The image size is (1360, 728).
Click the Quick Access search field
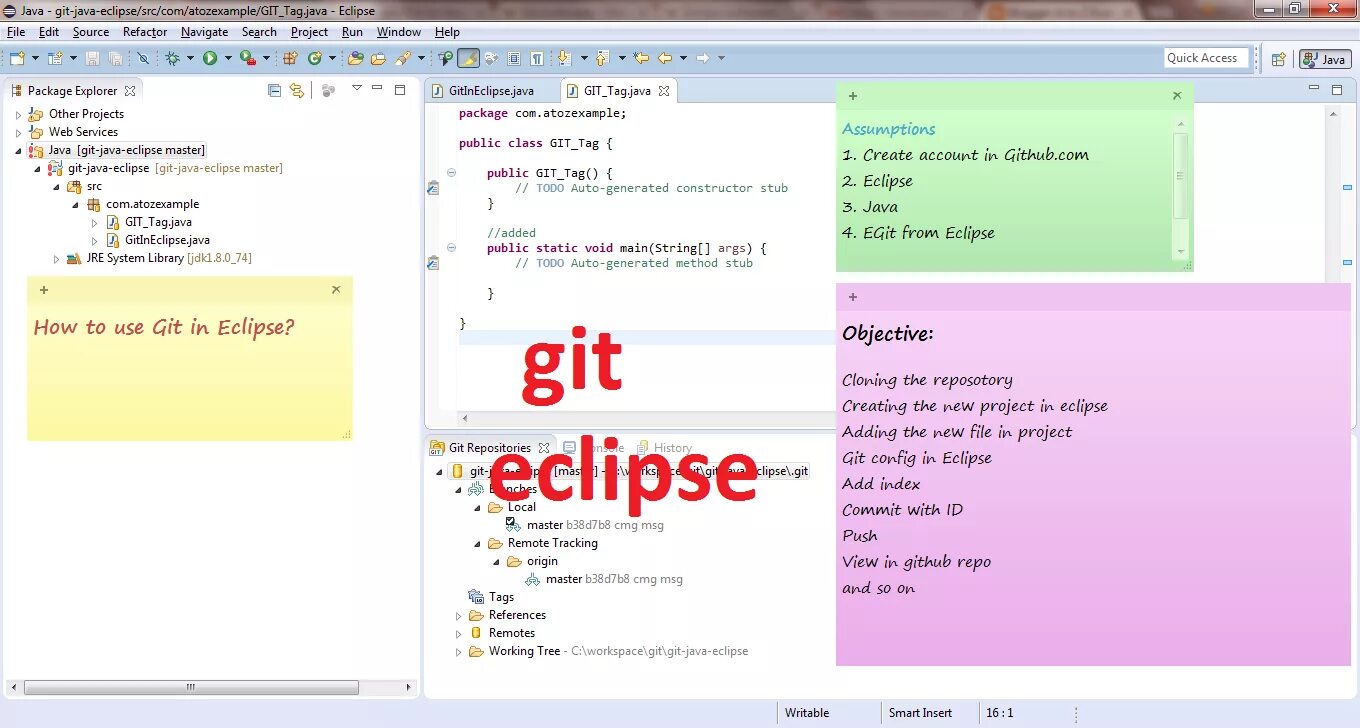point(1207,58)
